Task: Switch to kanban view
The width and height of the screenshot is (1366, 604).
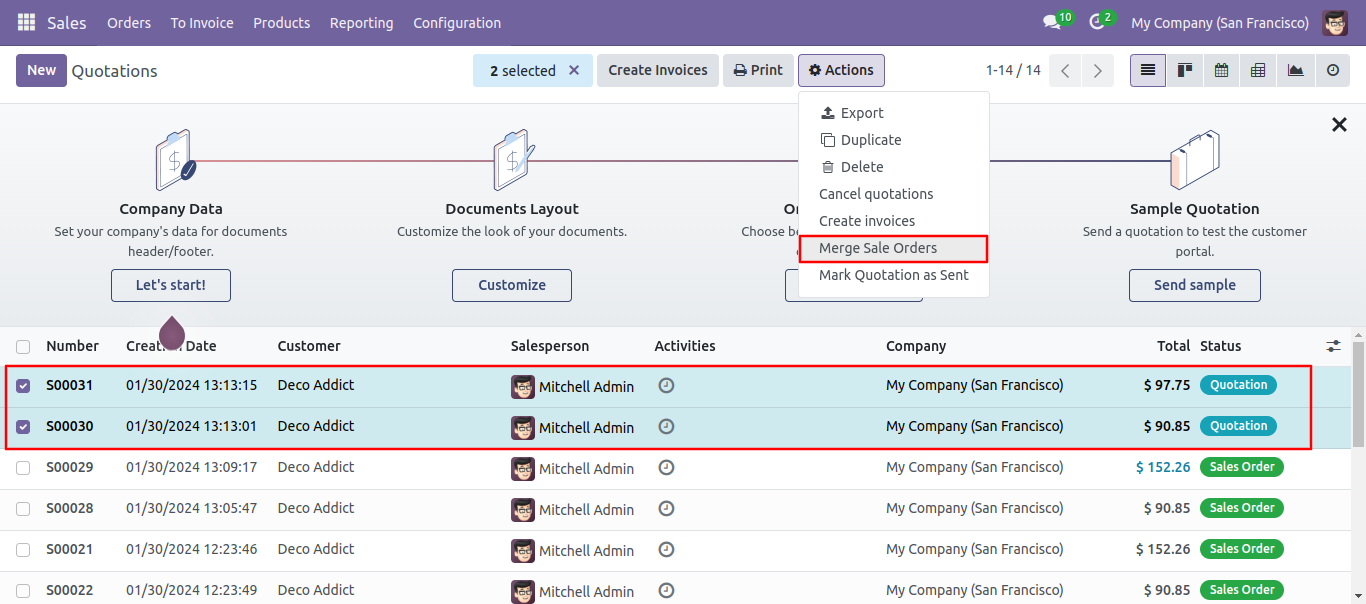Action: coord(1185,70)
